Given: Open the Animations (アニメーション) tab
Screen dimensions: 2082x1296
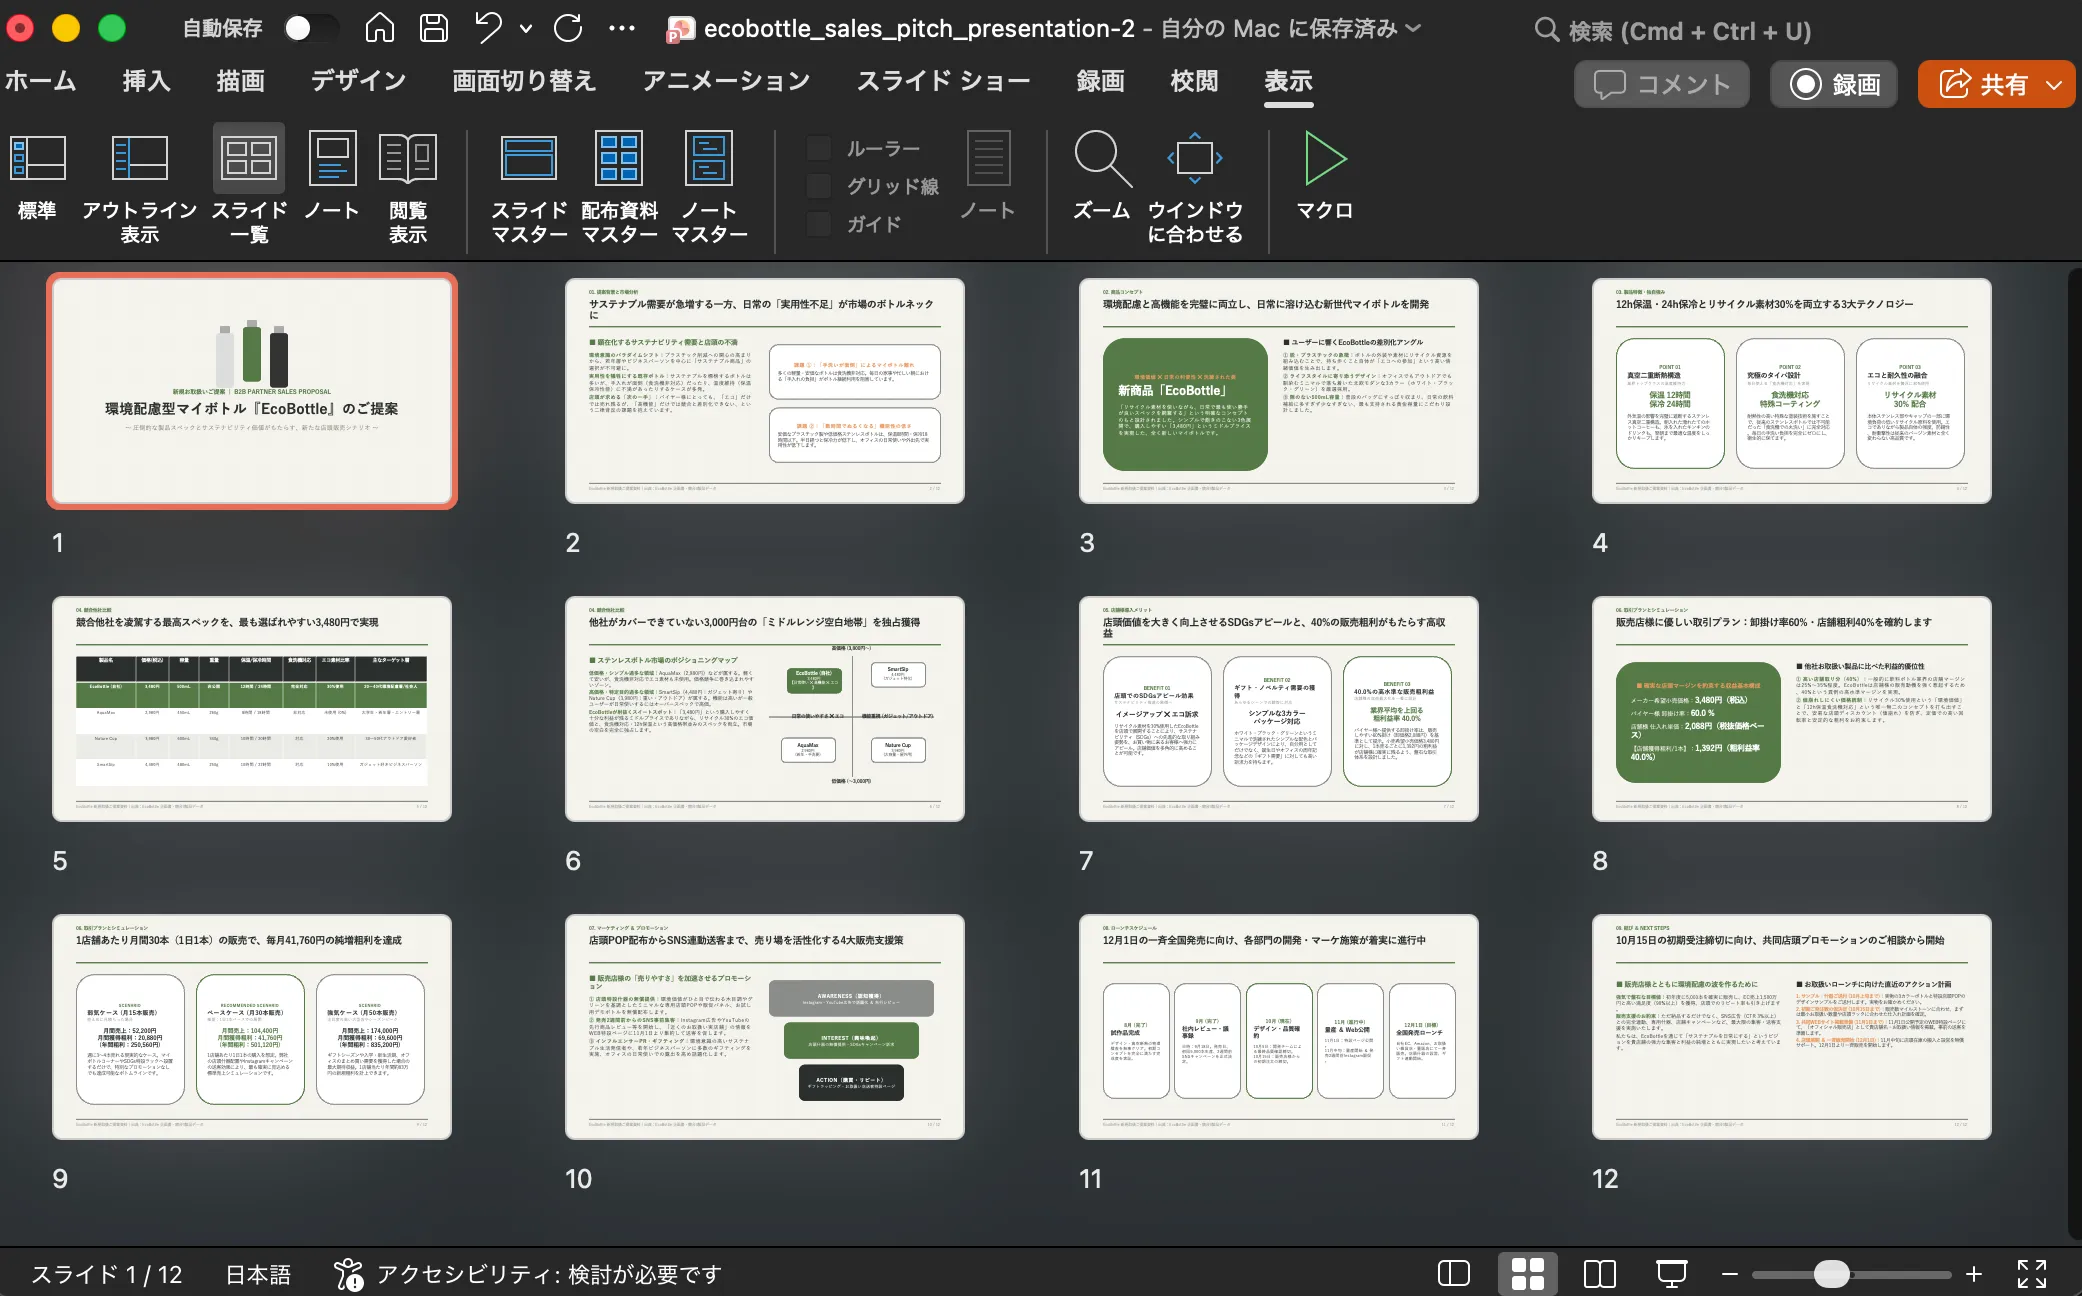Looking at the screenshot, I should coord(726,80).
